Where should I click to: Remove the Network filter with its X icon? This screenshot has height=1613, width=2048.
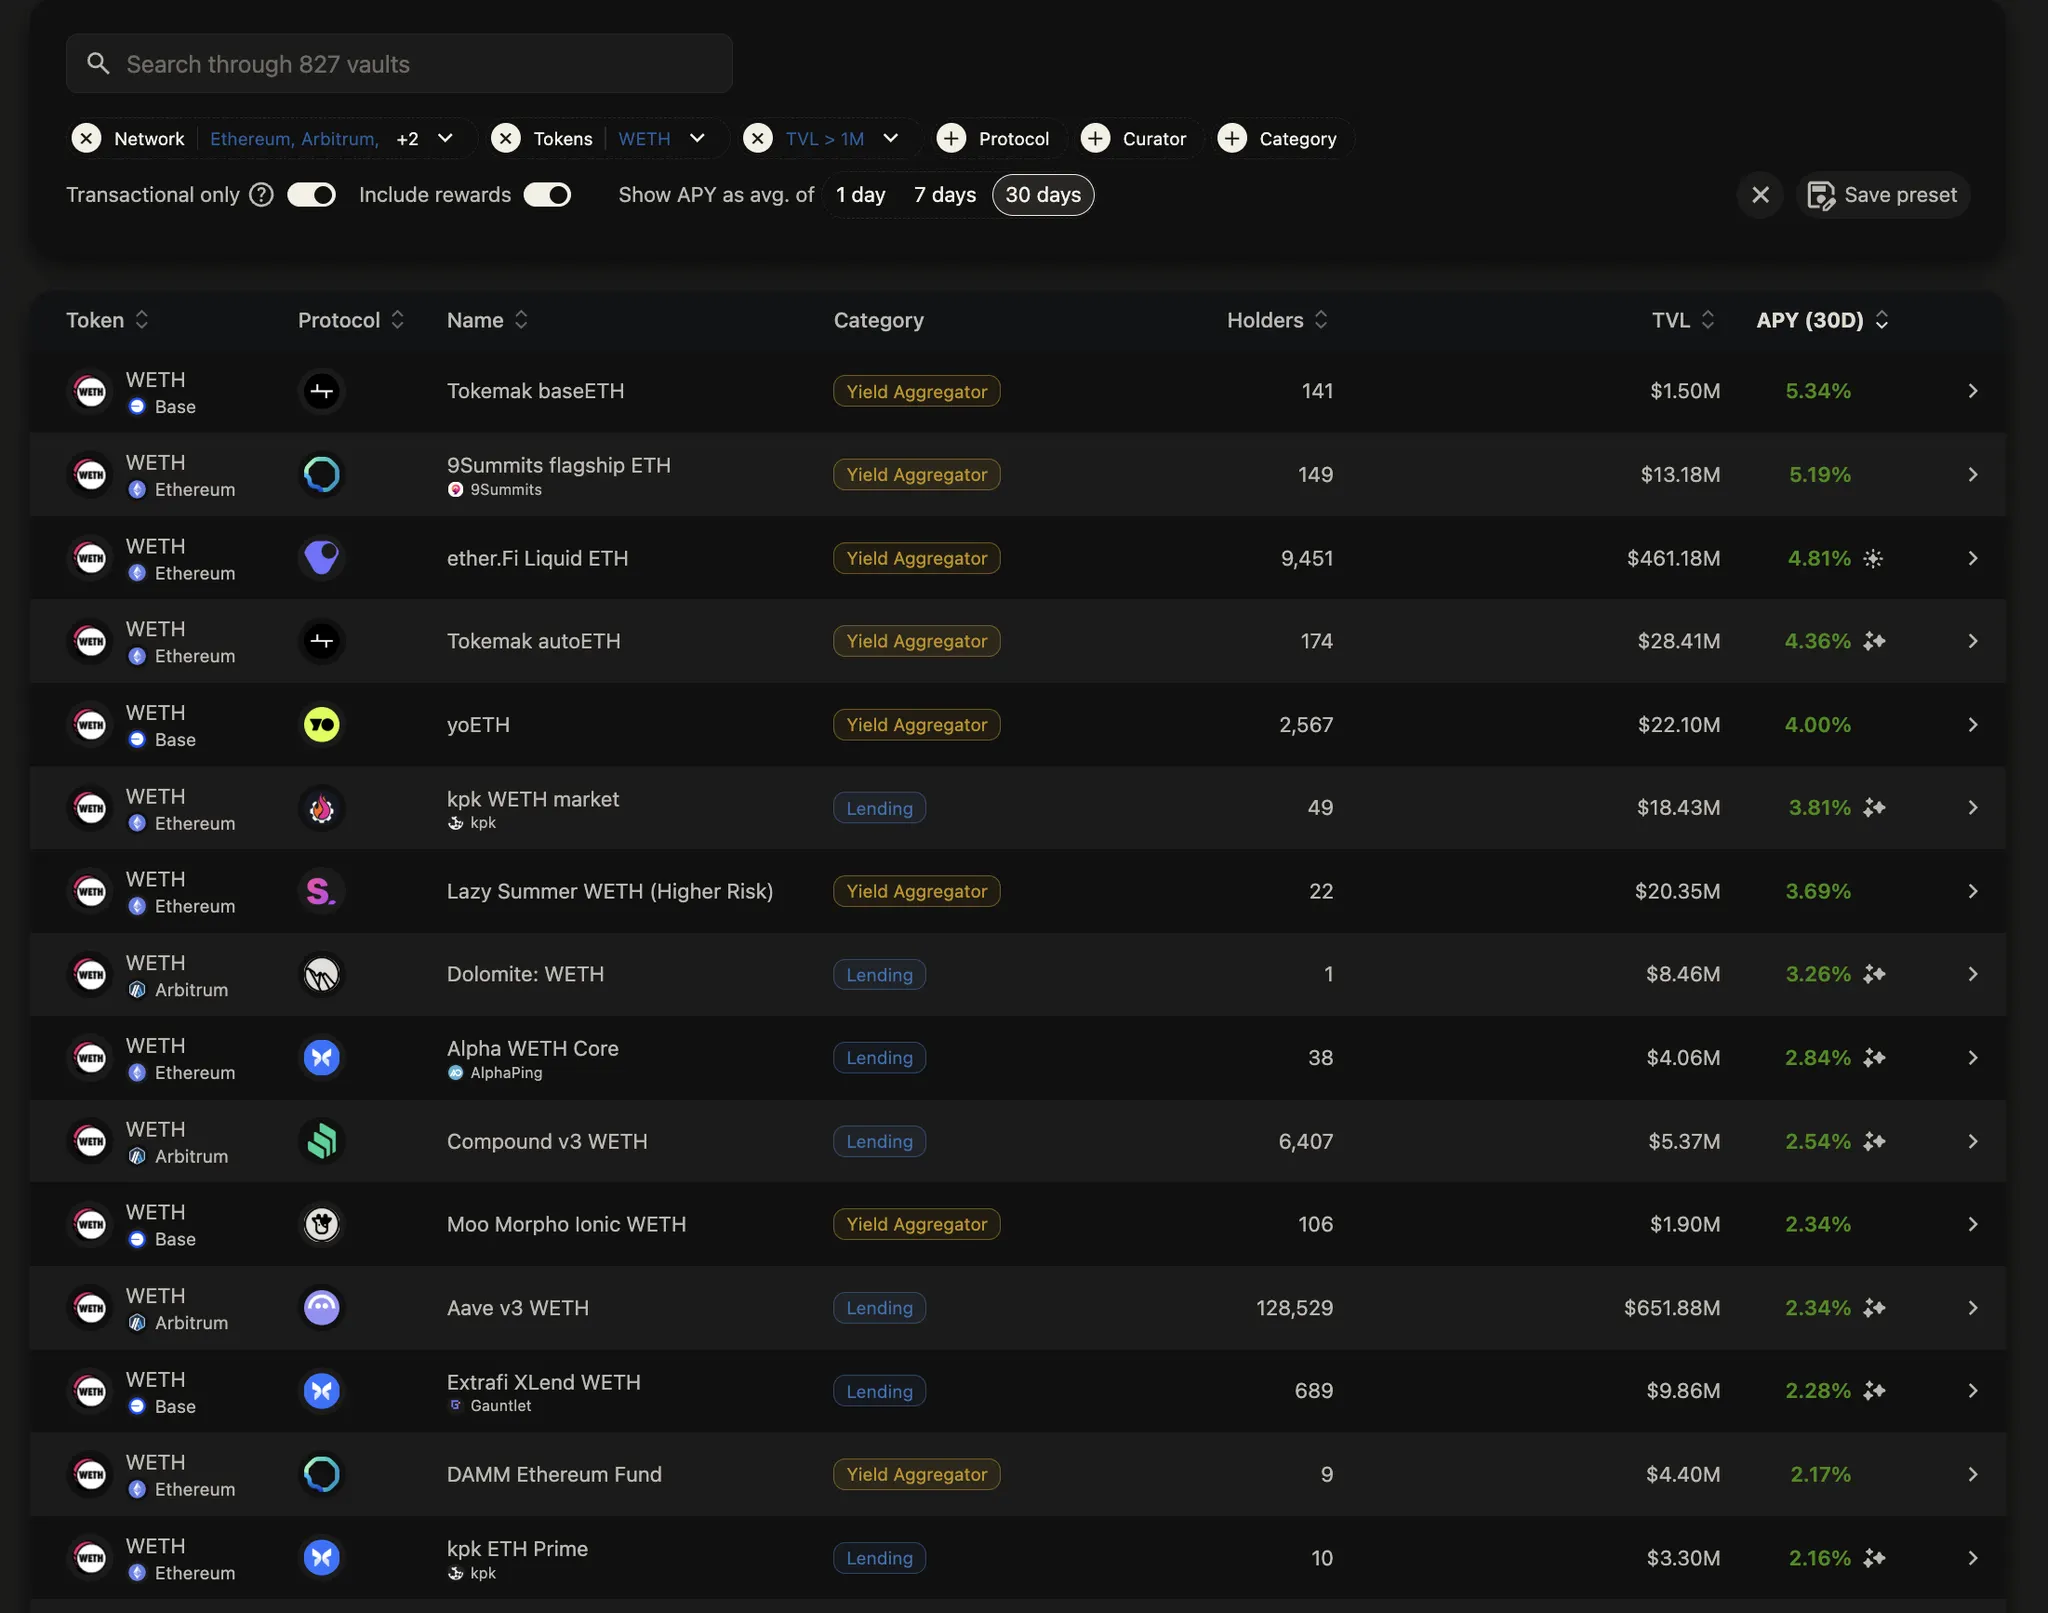[87, 139]
